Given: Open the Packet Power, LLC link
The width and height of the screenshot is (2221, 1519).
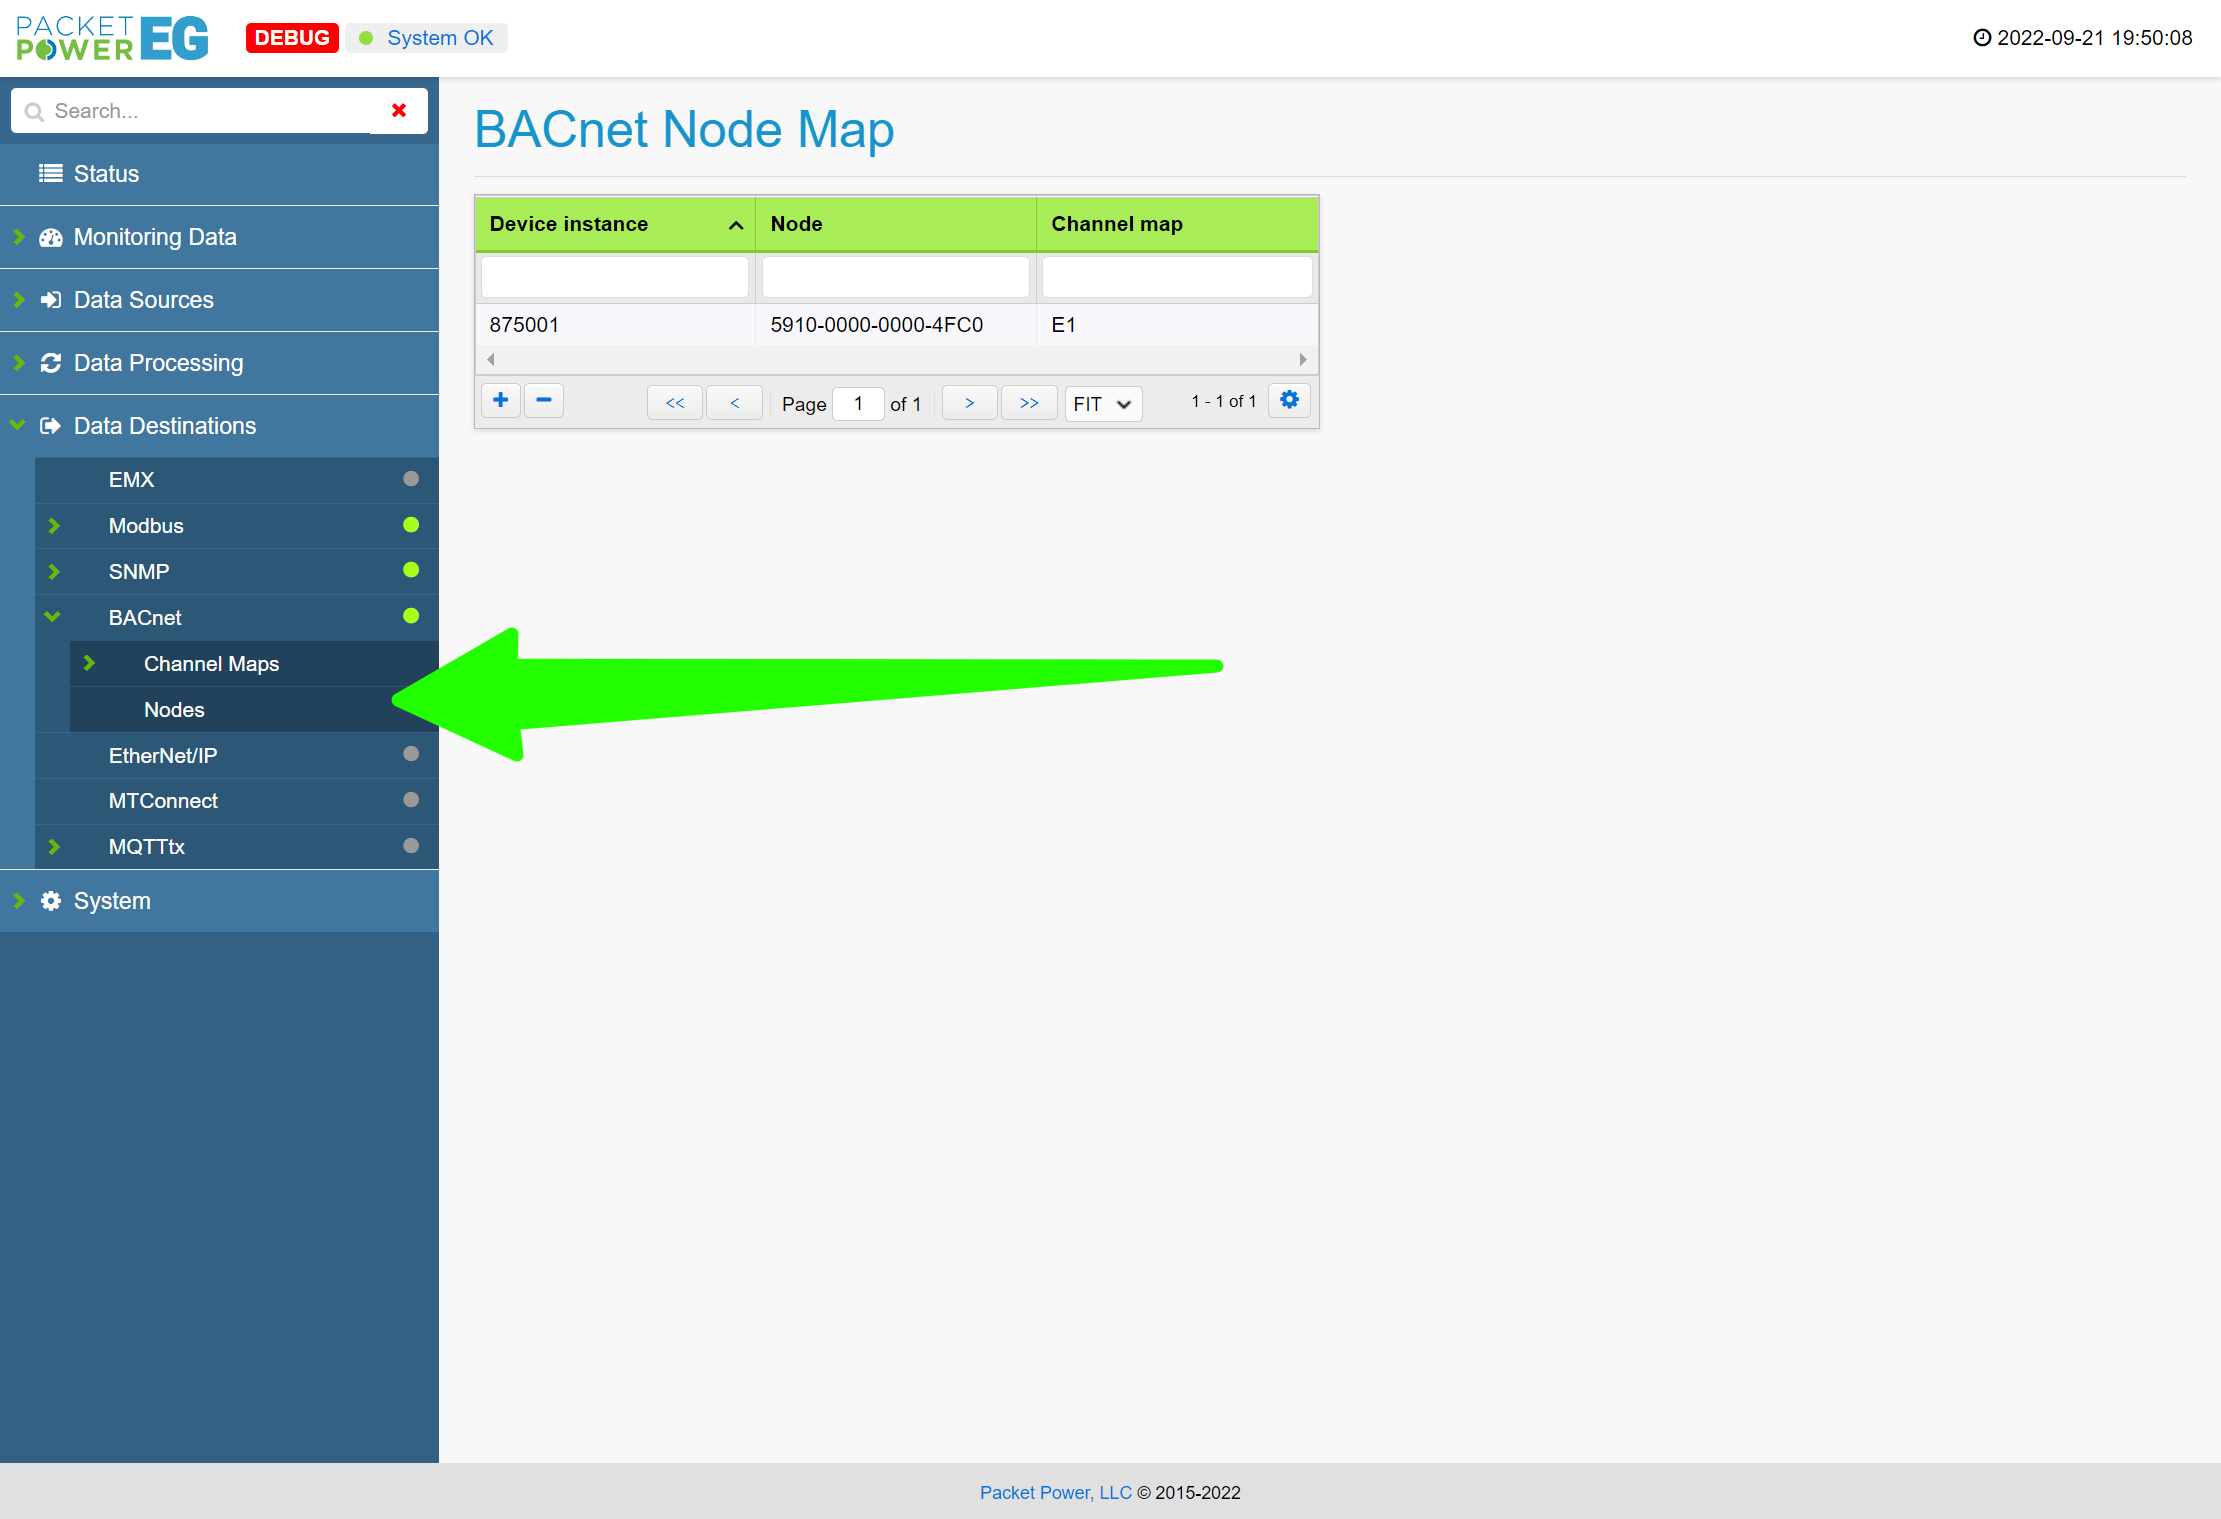Looking at the screenshot, I should [x=1055, y=1492].
